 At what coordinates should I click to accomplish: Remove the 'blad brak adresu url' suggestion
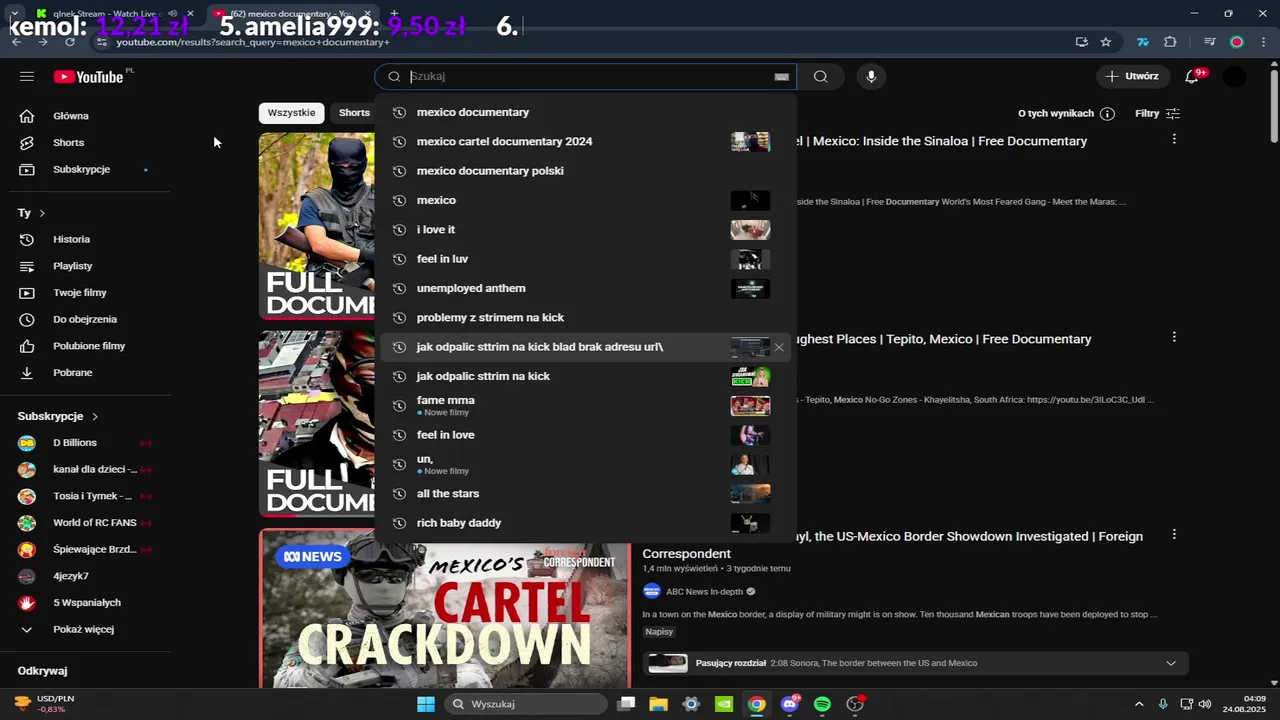pyautogui.click(x=779, y=347)
